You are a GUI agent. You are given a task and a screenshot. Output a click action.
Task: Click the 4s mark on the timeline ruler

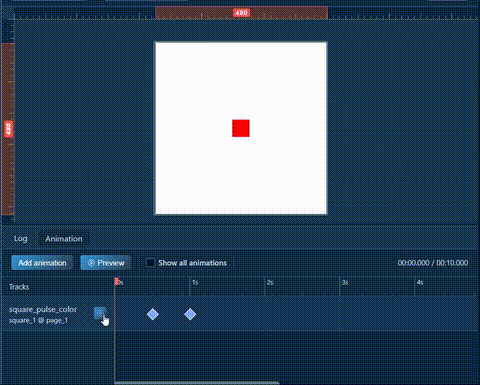pyautogui.click(x=420, y=282)
